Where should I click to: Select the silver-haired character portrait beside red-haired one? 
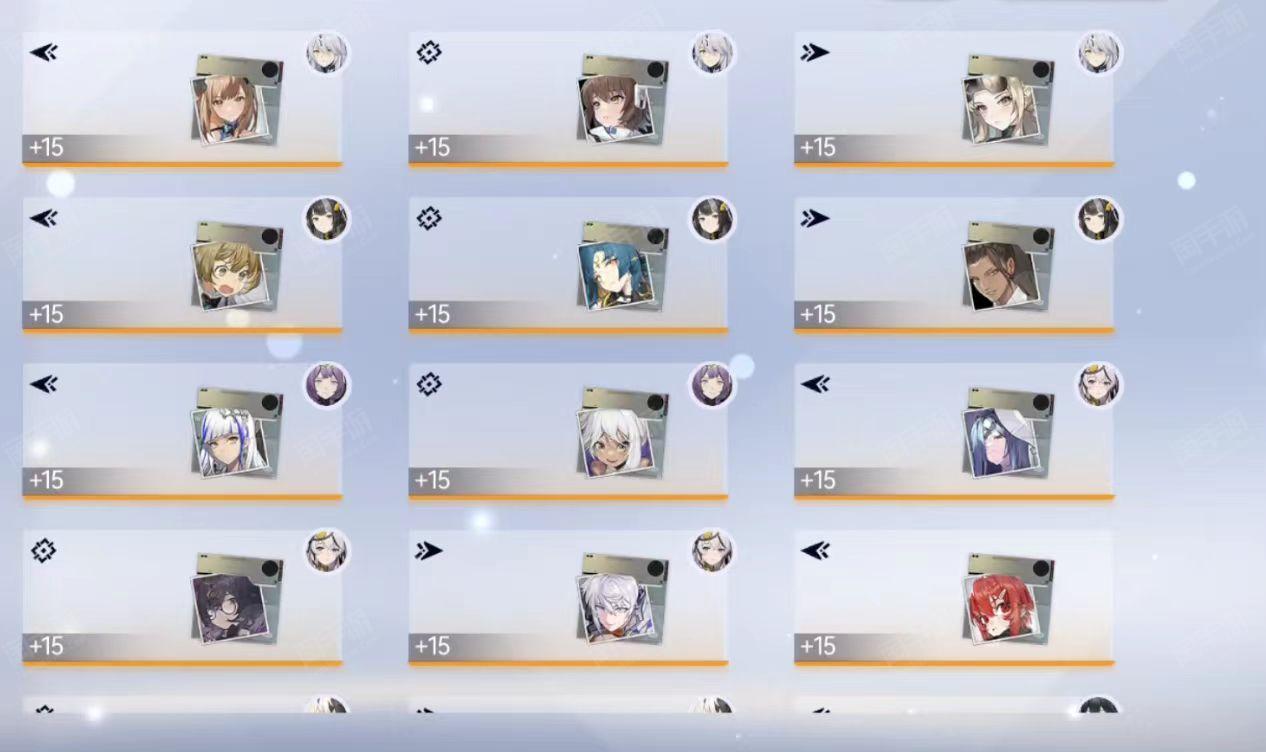615,608
